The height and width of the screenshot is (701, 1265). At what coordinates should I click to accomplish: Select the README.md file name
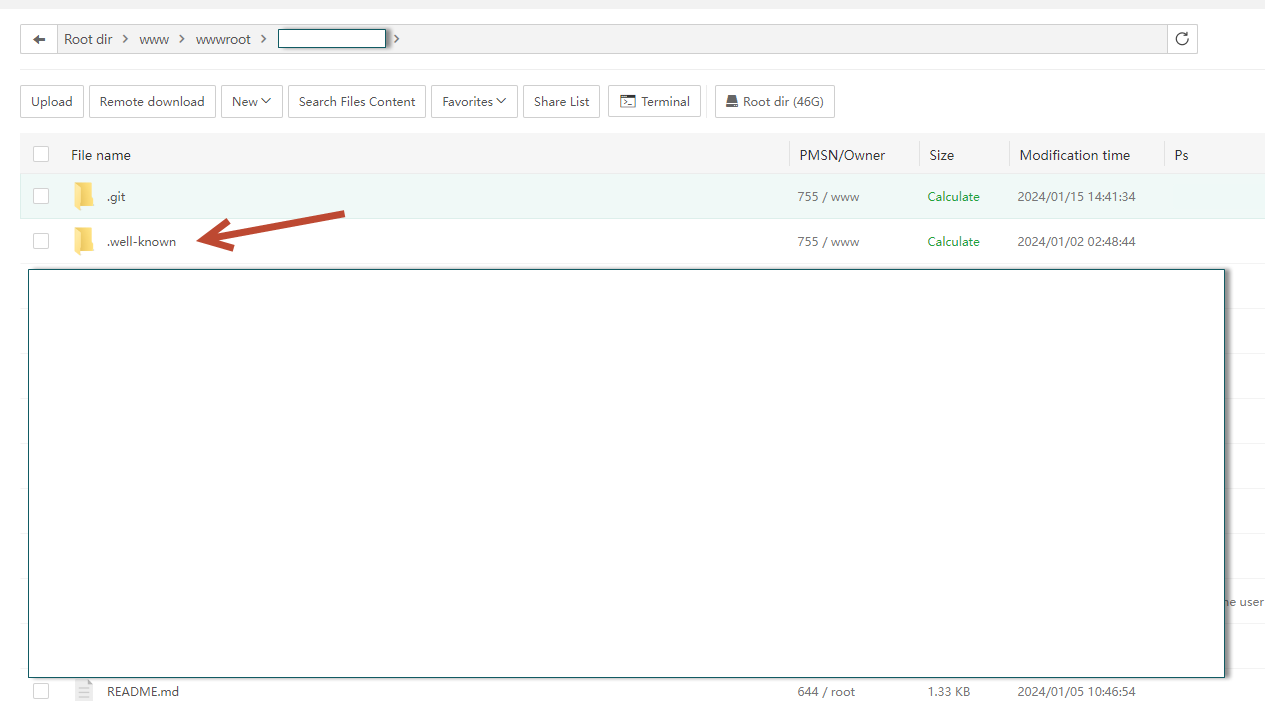click(143, 691)
